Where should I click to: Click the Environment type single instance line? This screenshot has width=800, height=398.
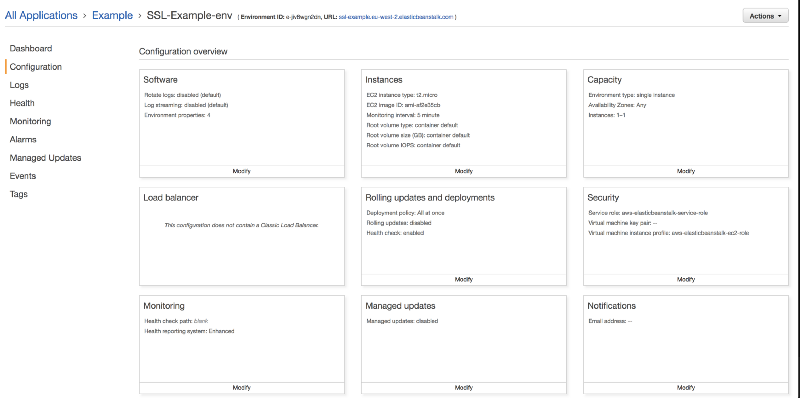tap(632, 95)
